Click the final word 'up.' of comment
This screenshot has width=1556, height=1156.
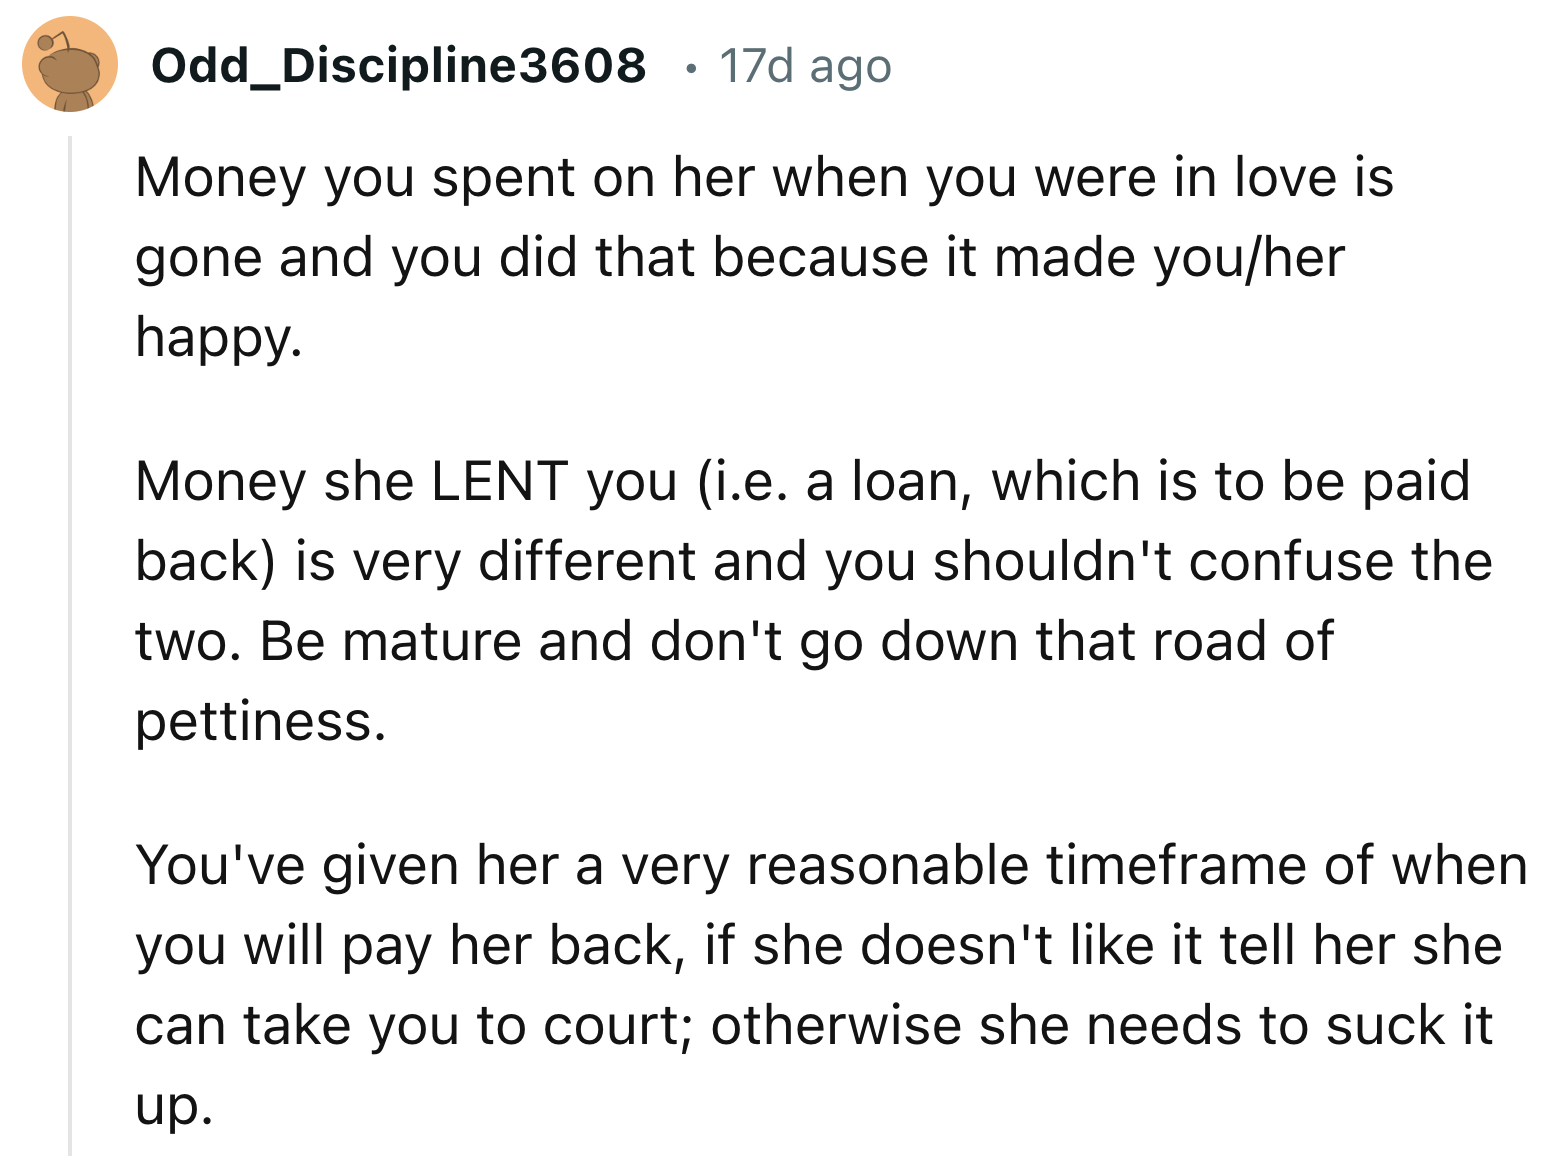175,1107
